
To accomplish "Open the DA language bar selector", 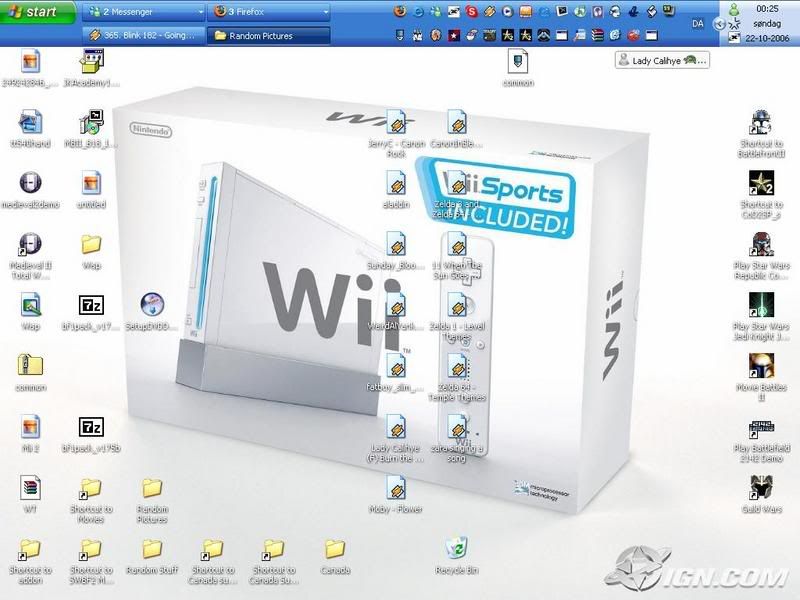I will coord(697,23).
